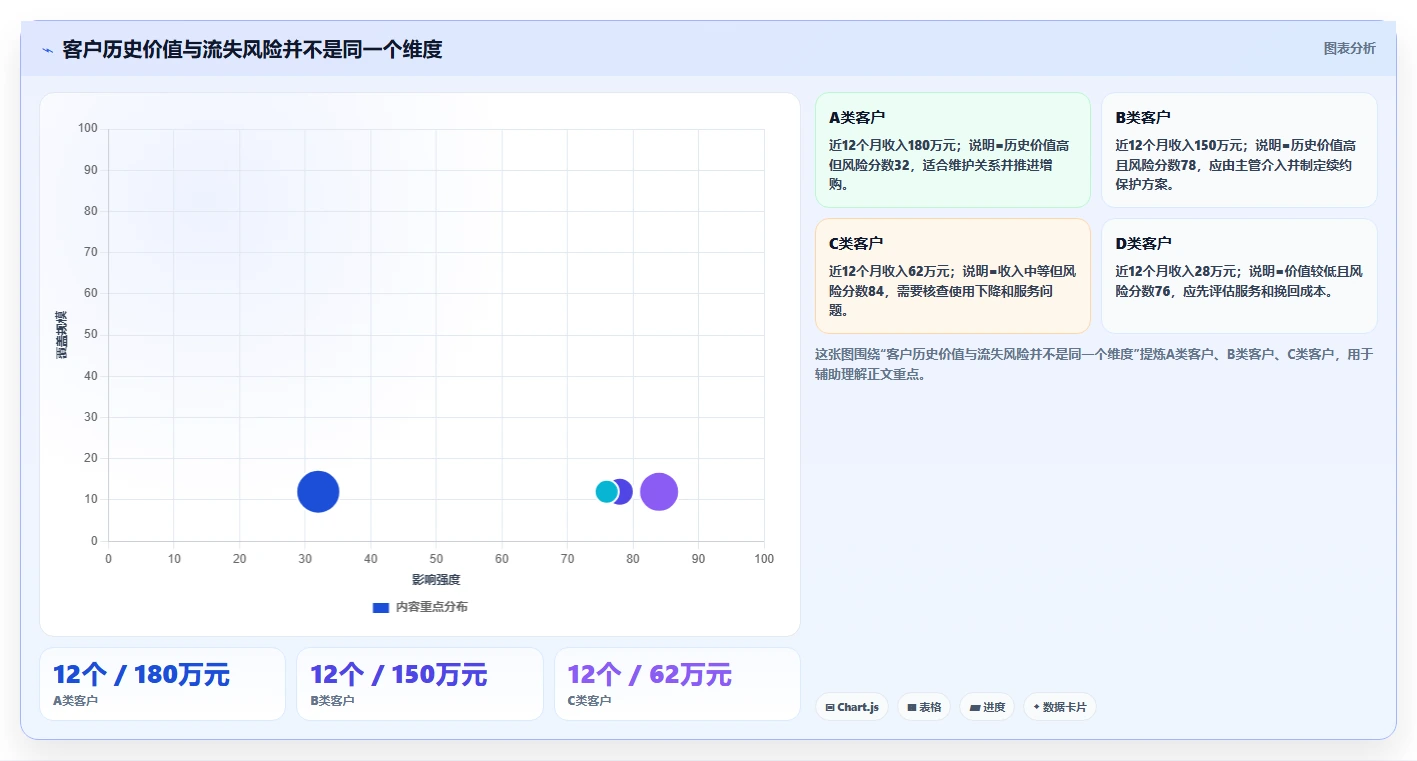Click the 12个 / 150万元 stat card
Viewport: 1417px width, 761px height.
(420, 684)
